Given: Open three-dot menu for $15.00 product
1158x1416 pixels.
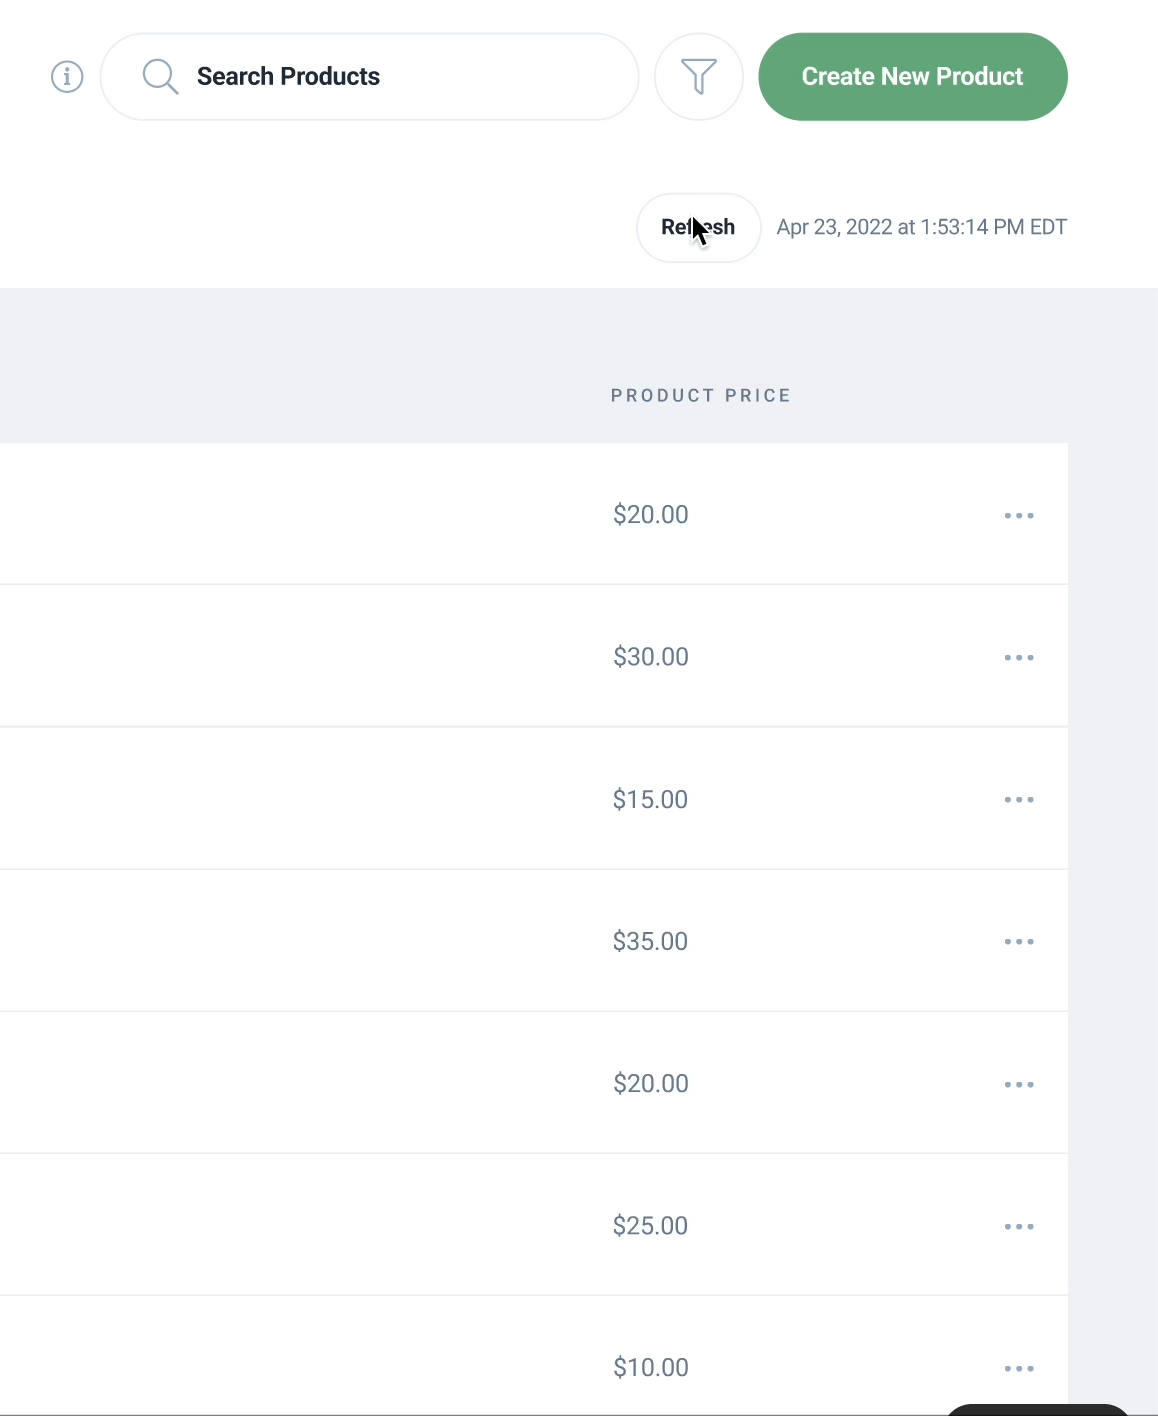Looking at the screenshot, I should (x=1019, y=800).
